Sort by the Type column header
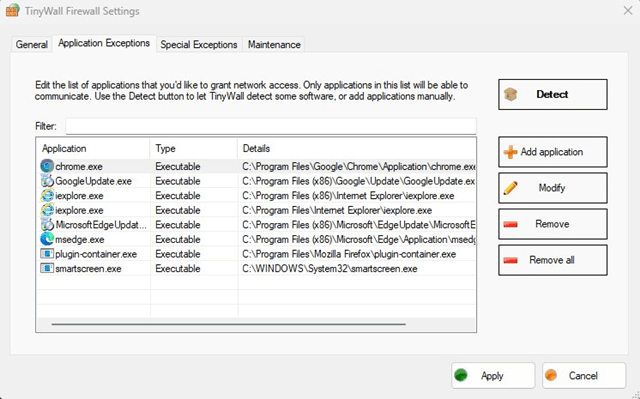Screen dimensions: 640x399 click(193, 148)
